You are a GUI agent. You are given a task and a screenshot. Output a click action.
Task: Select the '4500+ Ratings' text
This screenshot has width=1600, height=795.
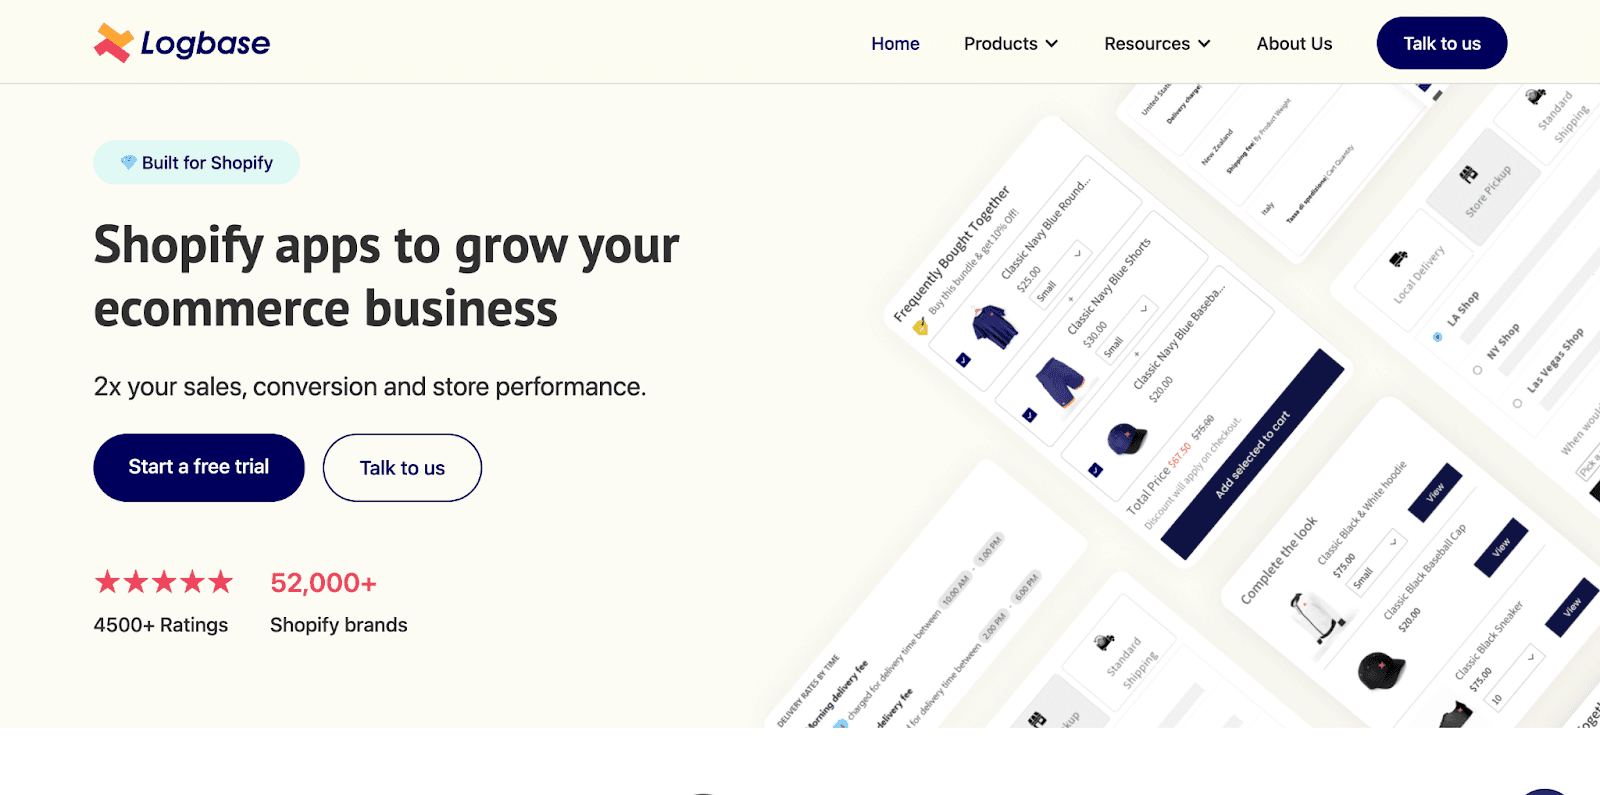tap(161, 625)
